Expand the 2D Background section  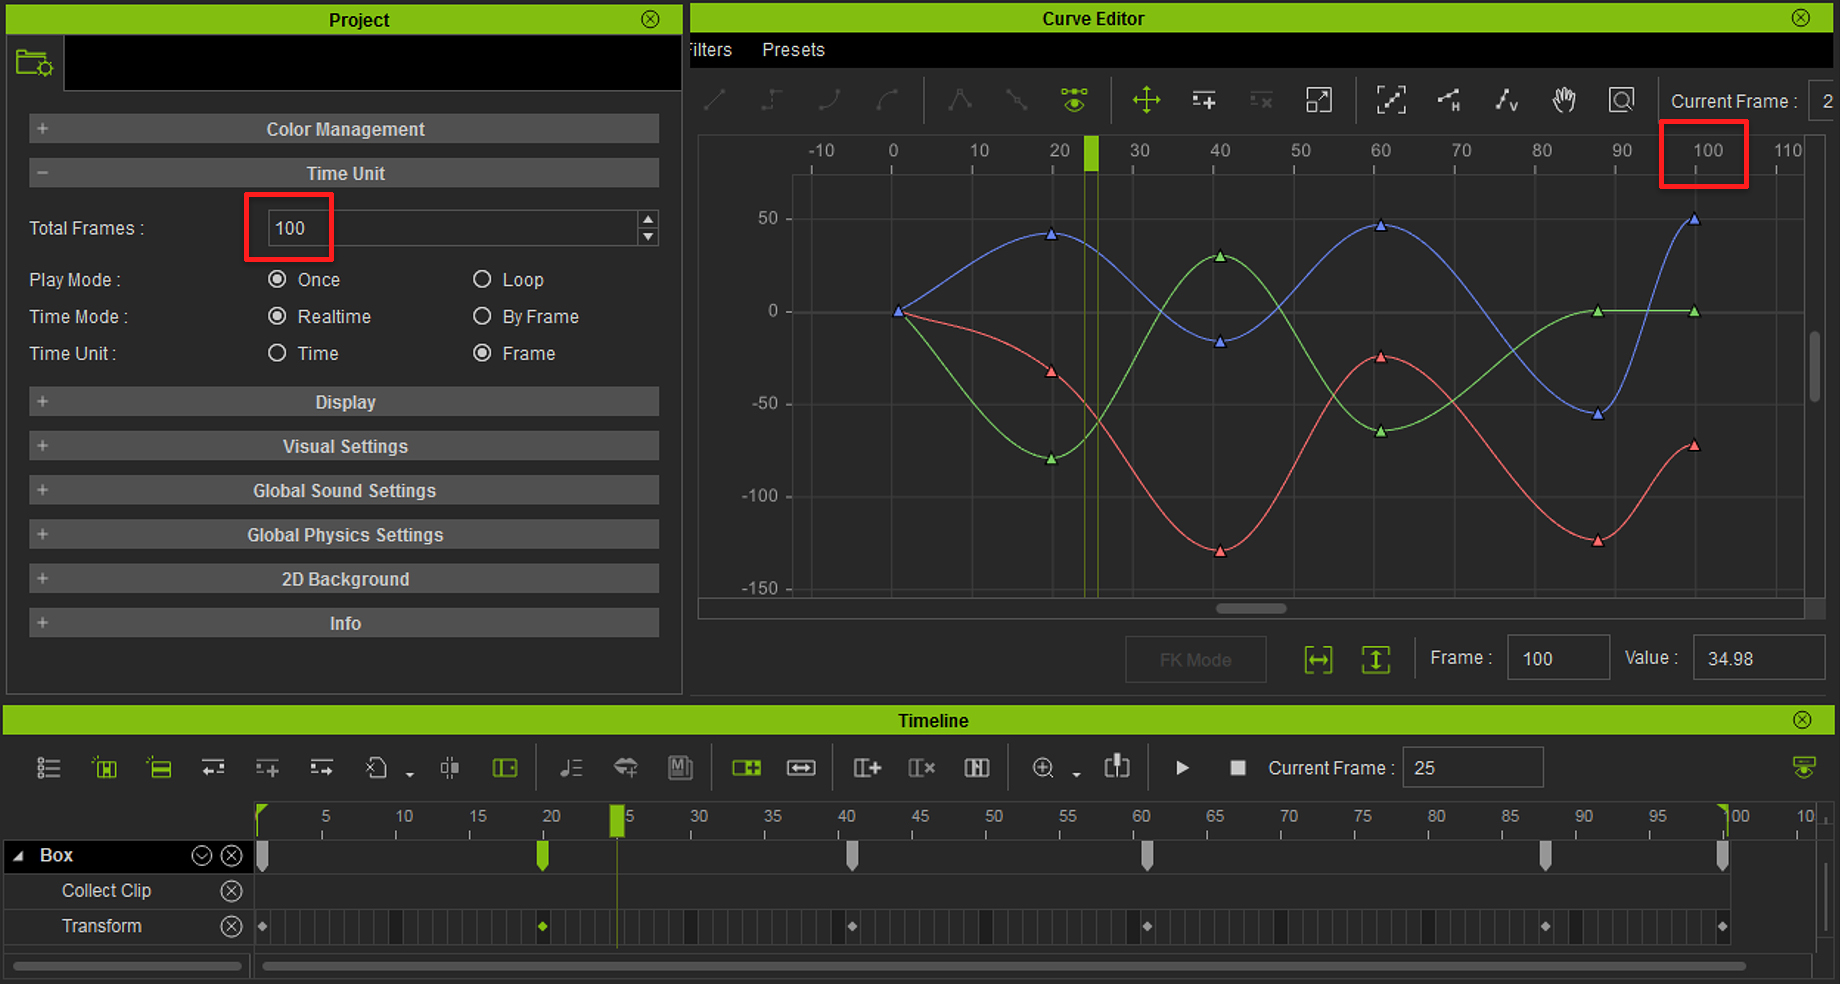(x=344, y=579)
